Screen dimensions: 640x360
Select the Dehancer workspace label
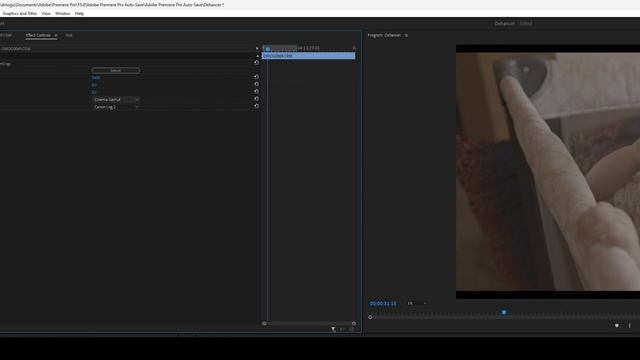point(504,24)
